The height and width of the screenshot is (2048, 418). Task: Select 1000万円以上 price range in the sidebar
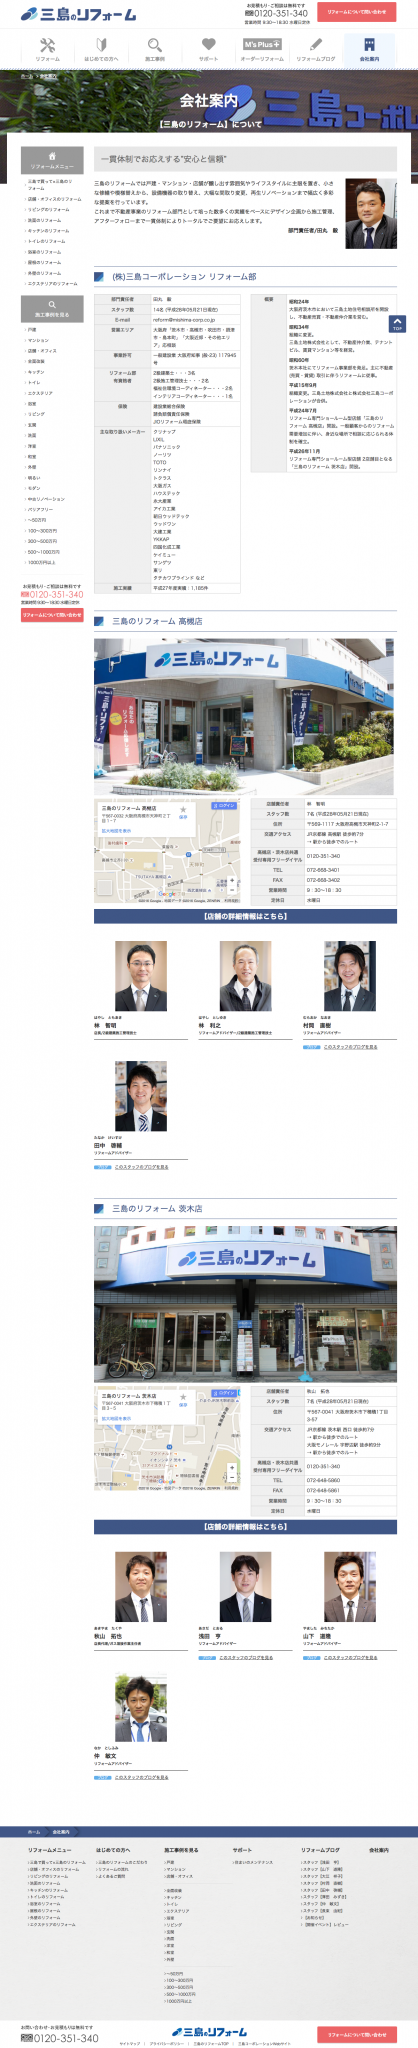[40, 562]
